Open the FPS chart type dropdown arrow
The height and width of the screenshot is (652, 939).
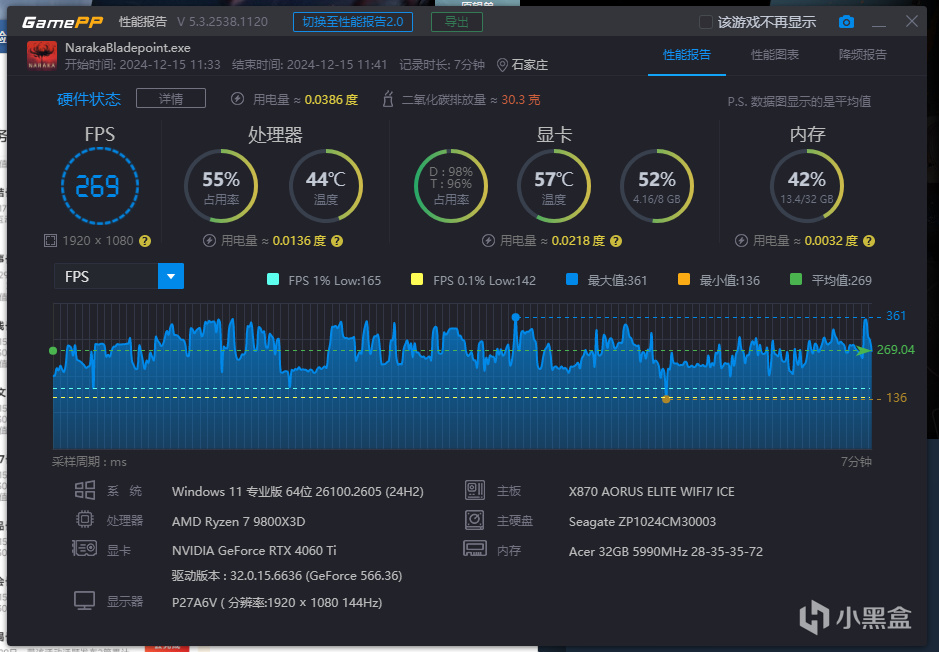tap(171, 276)
